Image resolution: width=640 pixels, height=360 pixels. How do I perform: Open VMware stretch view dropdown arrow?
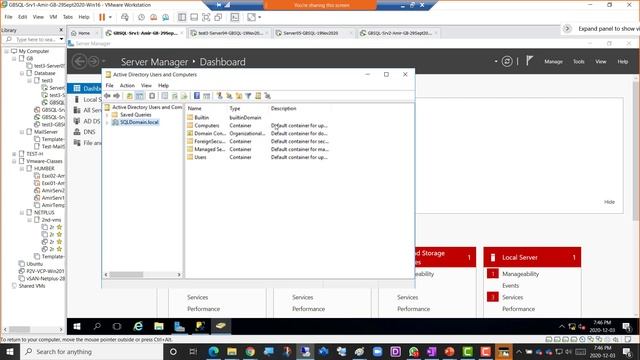point(260,17)
